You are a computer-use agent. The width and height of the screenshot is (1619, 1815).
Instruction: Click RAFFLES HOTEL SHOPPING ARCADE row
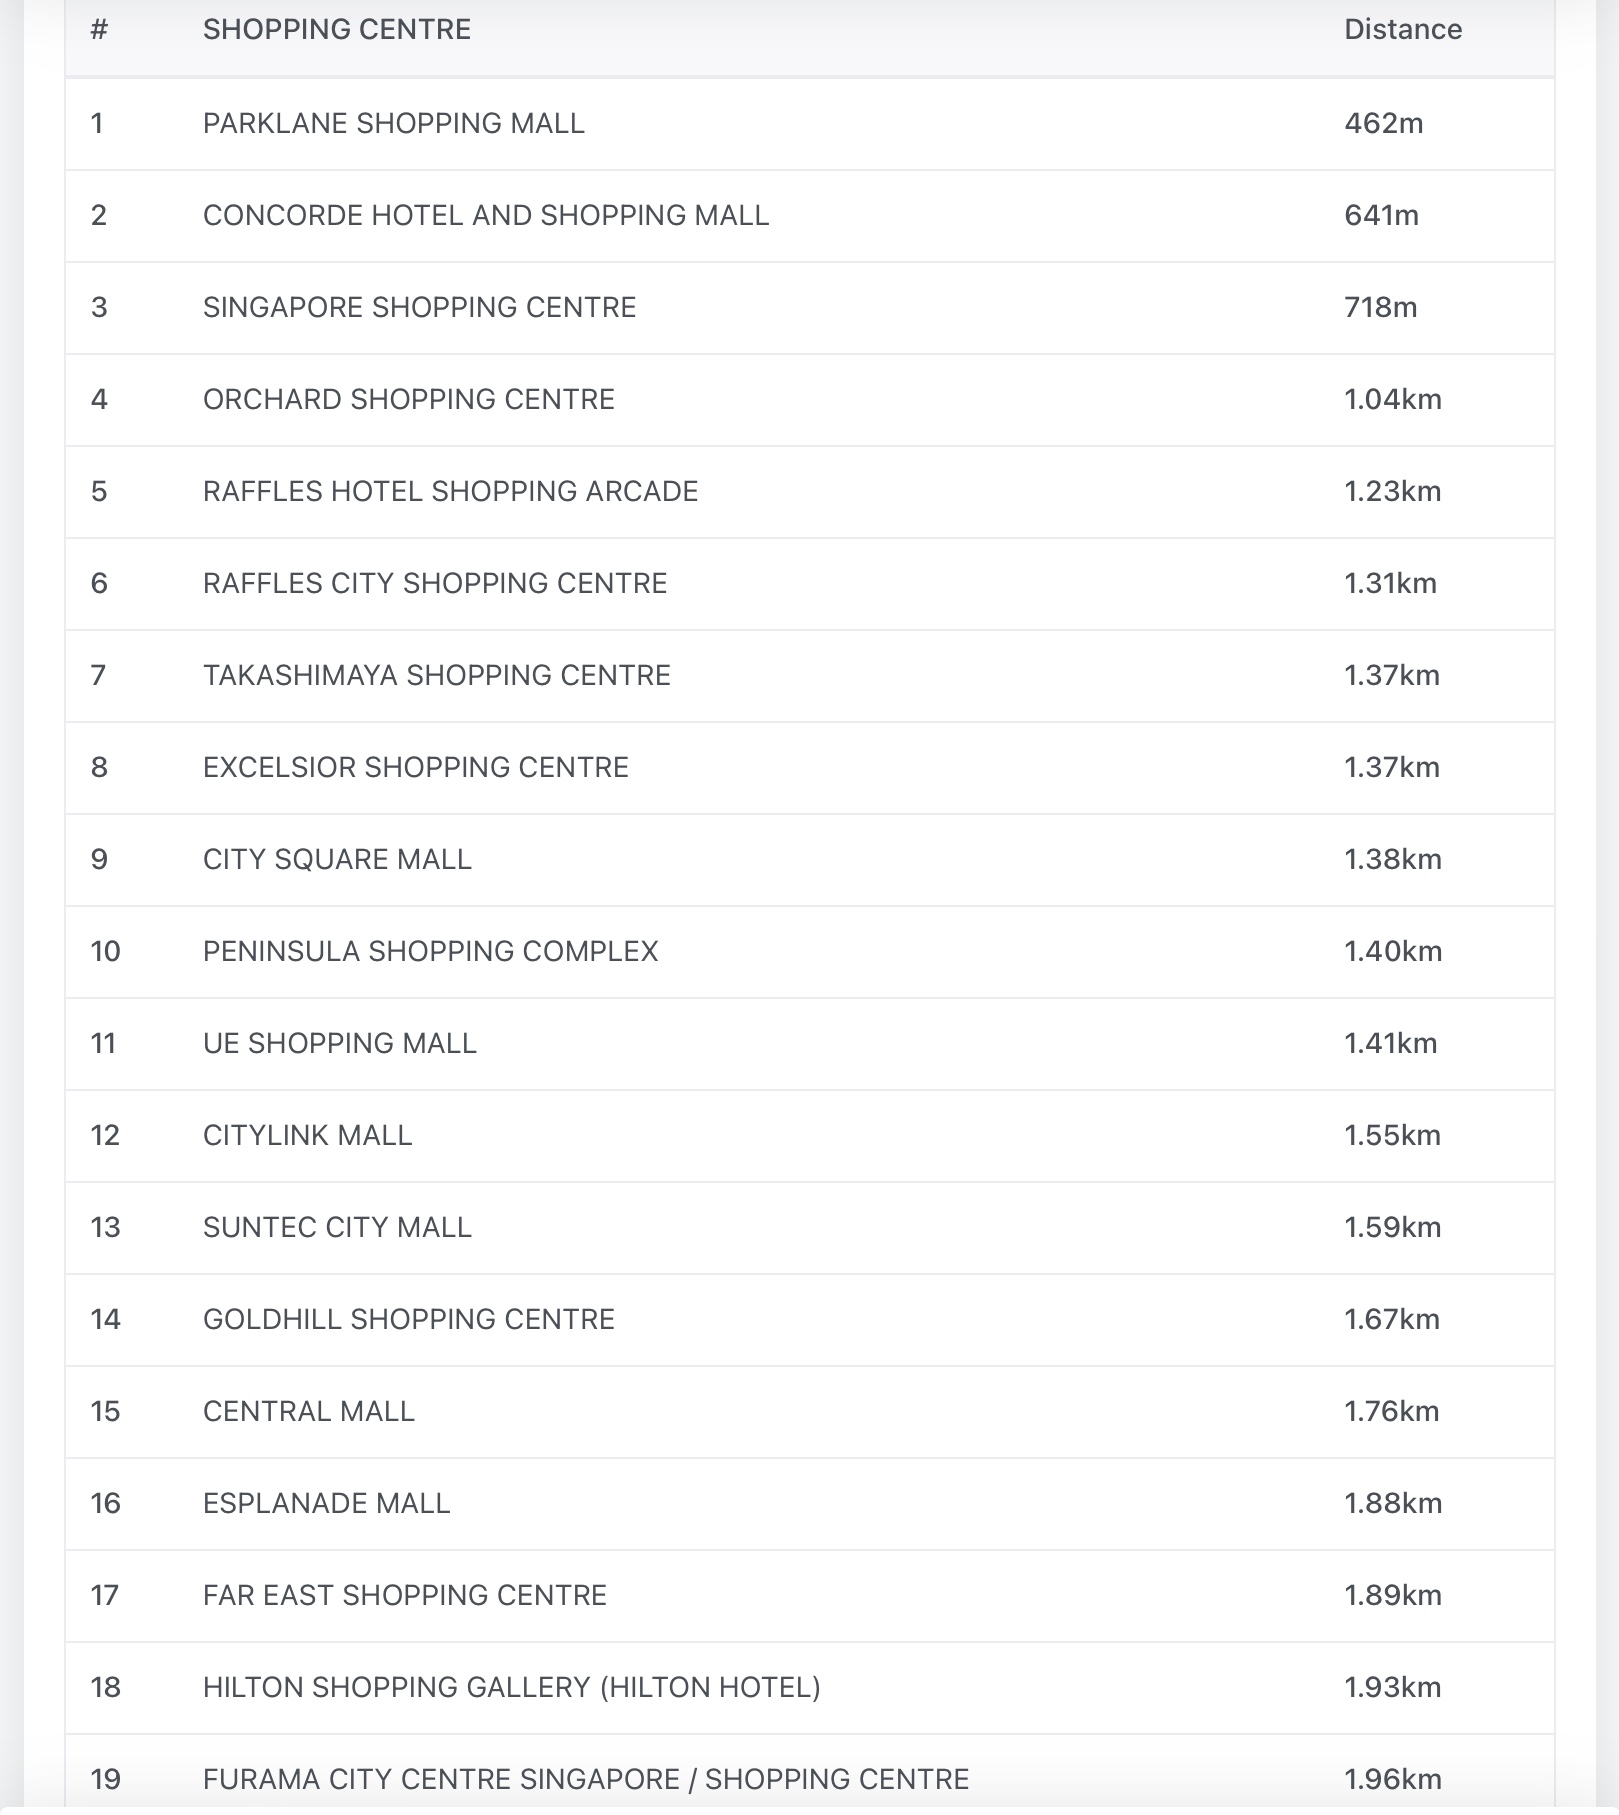pyautogui.click(x=450, y=491)
